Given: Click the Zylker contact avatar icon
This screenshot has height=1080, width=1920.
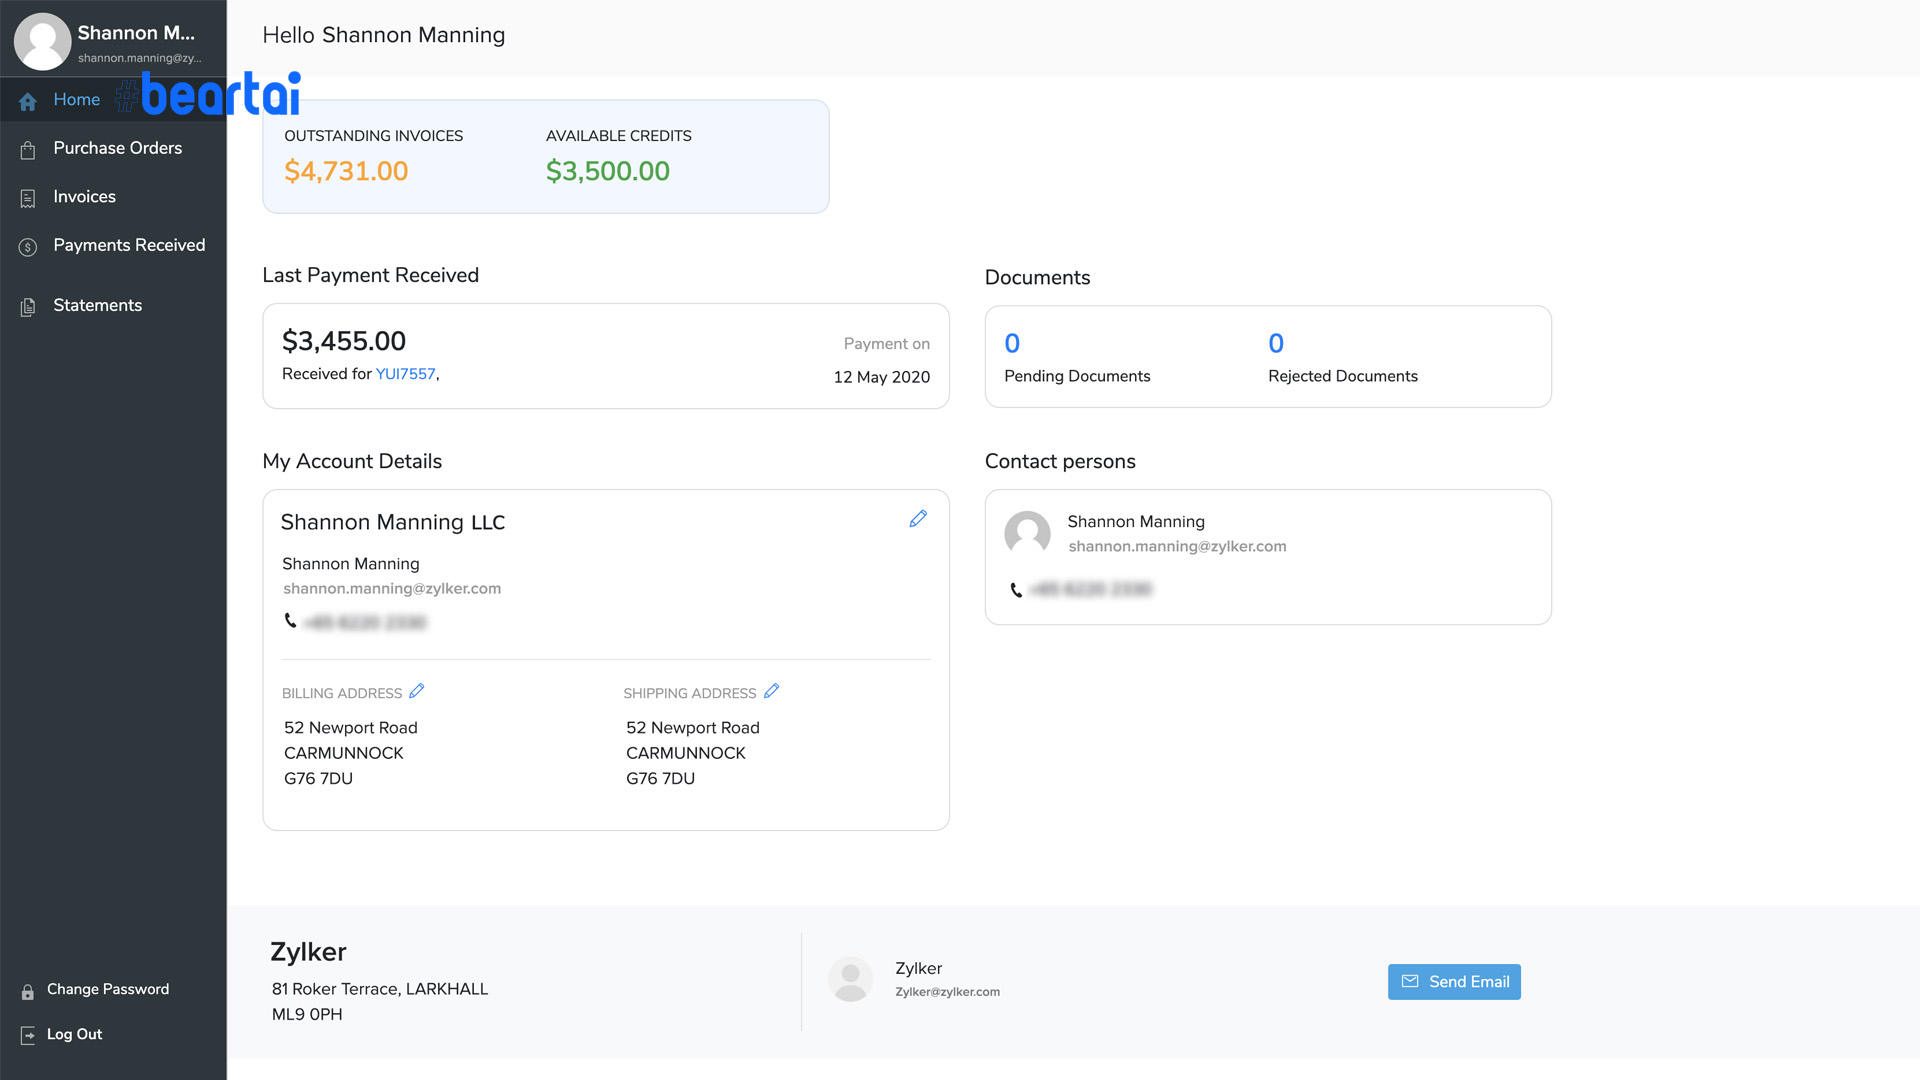Looking at the screenshot, I should point(848,978).
